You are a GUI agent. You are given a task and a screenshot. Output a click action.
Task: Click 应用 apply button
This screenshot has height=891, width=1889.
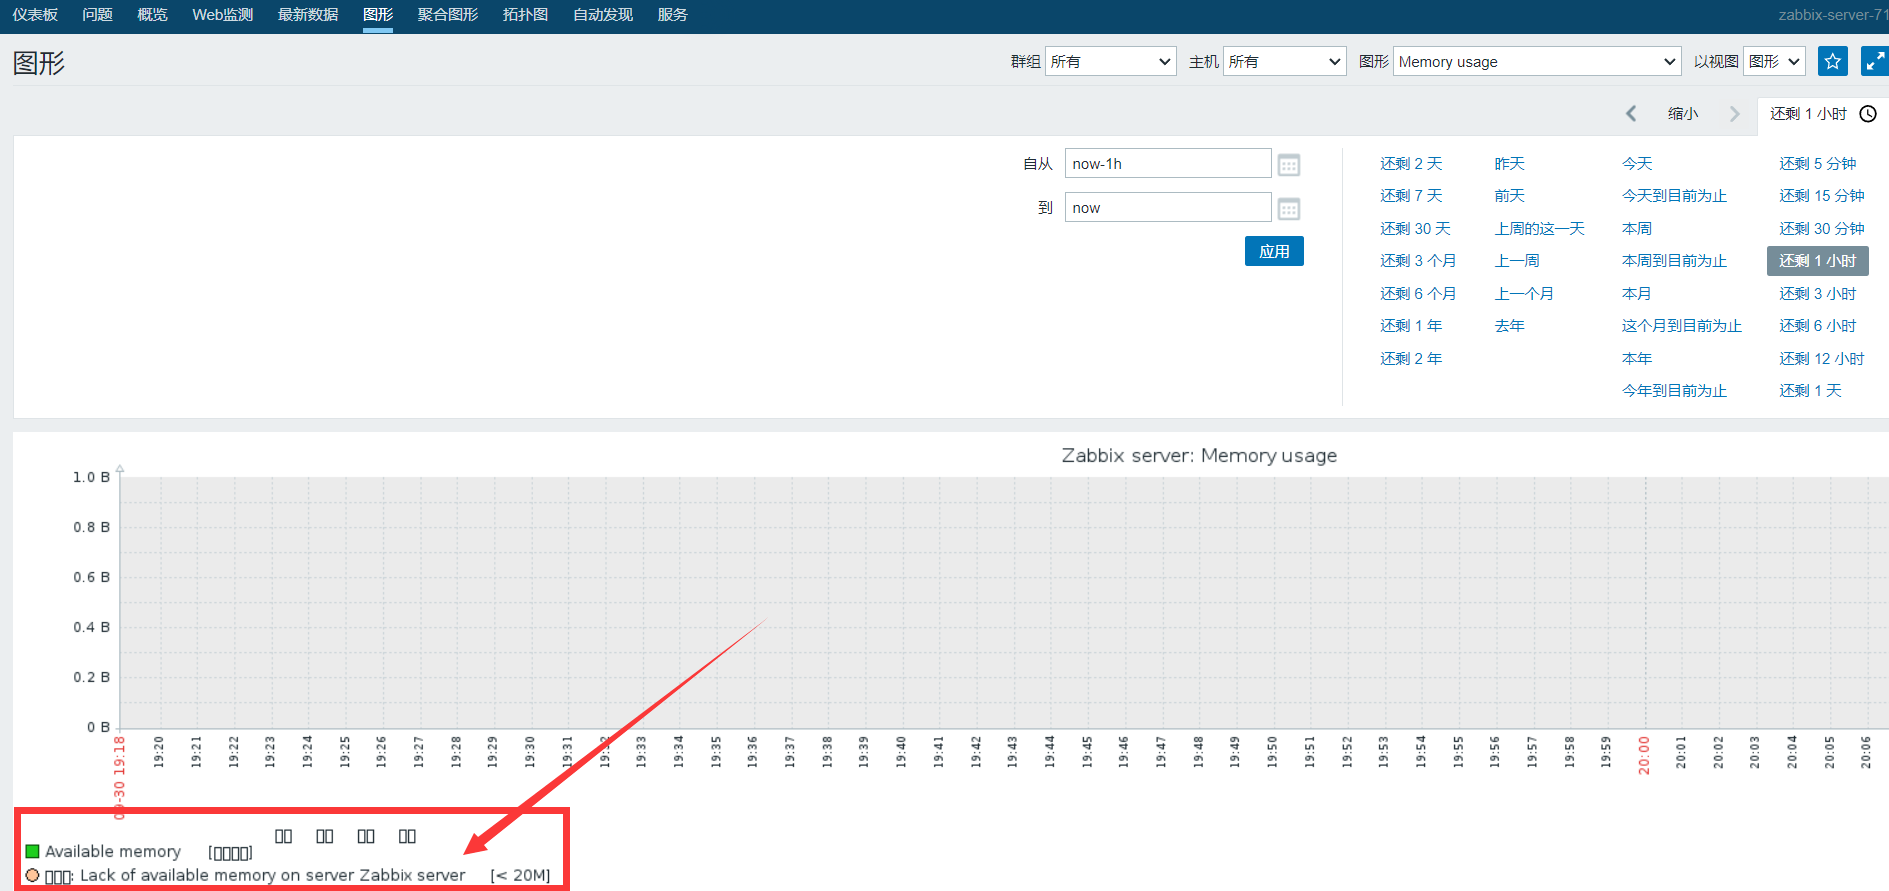click(1274, 251)
